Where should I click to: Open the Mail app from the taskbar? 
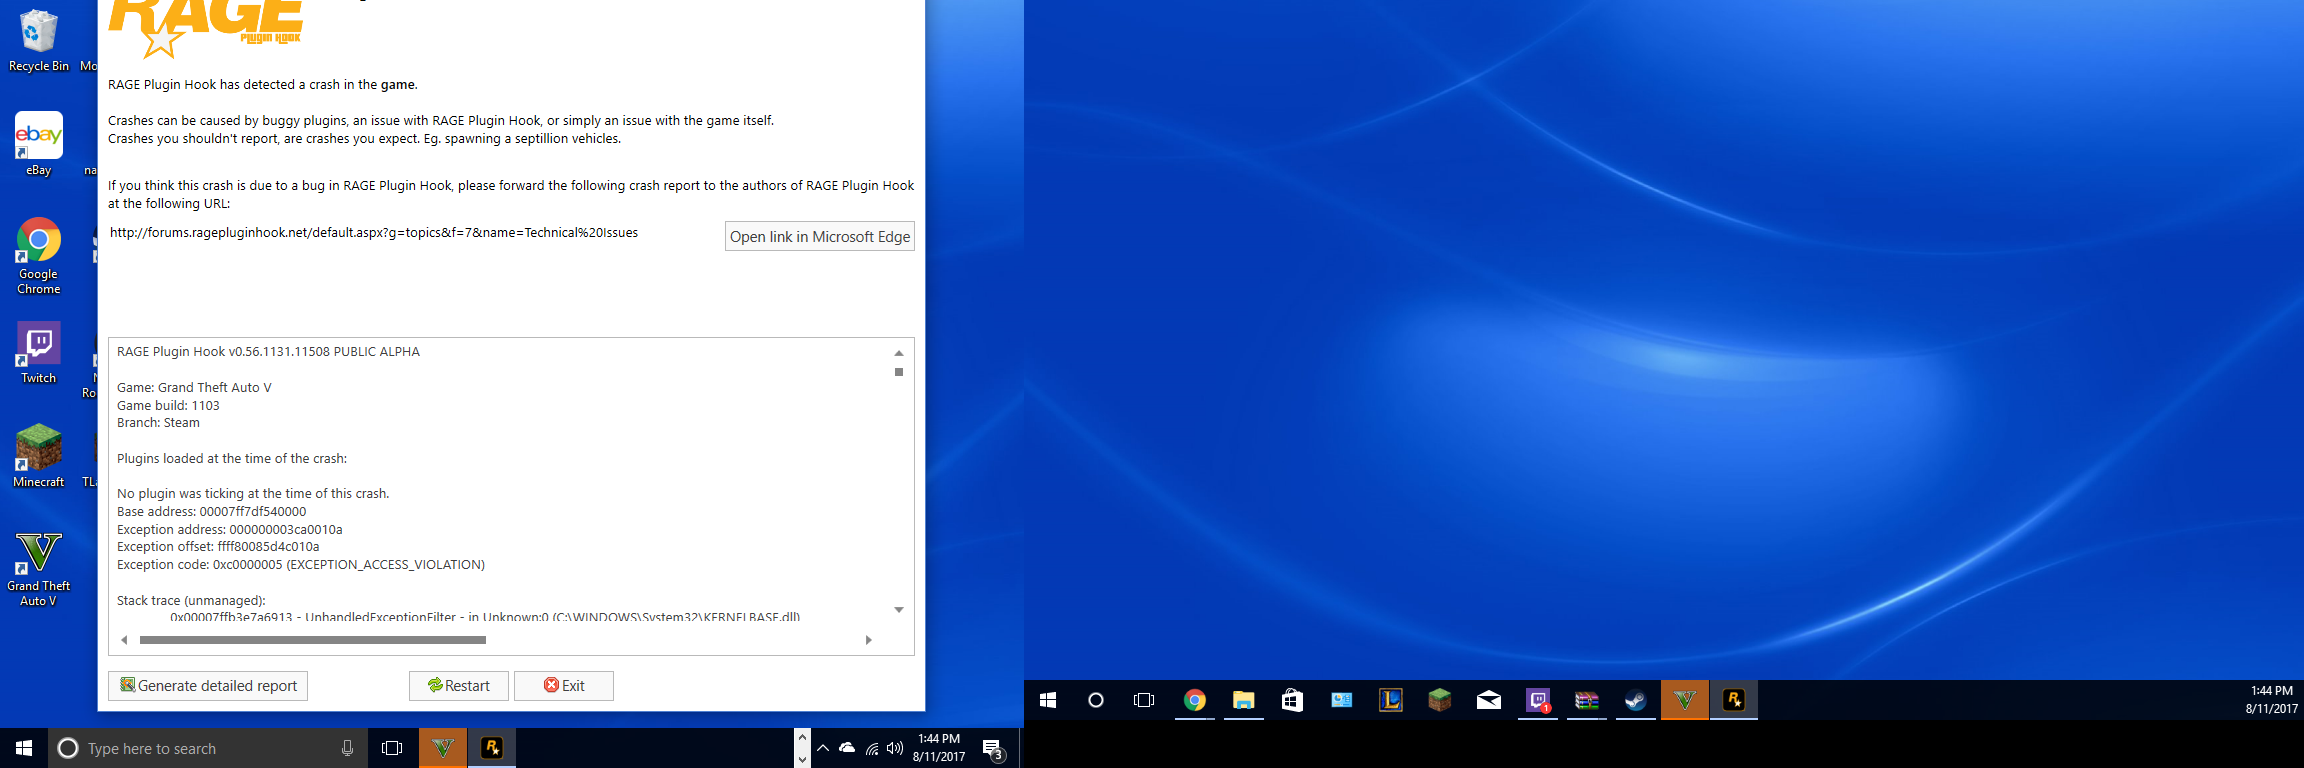tap(1488, 700)
